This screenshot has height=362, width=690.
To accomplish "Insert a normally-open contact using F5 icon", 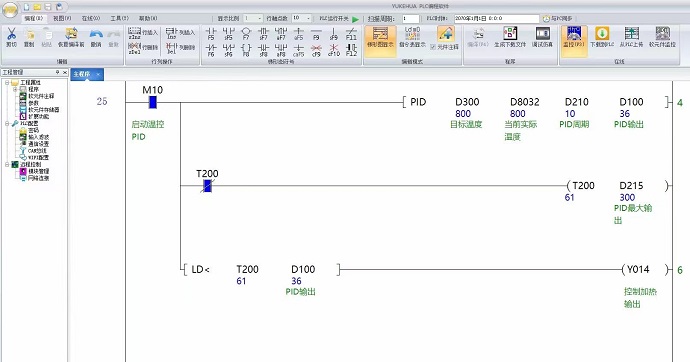I will [211, 33].
